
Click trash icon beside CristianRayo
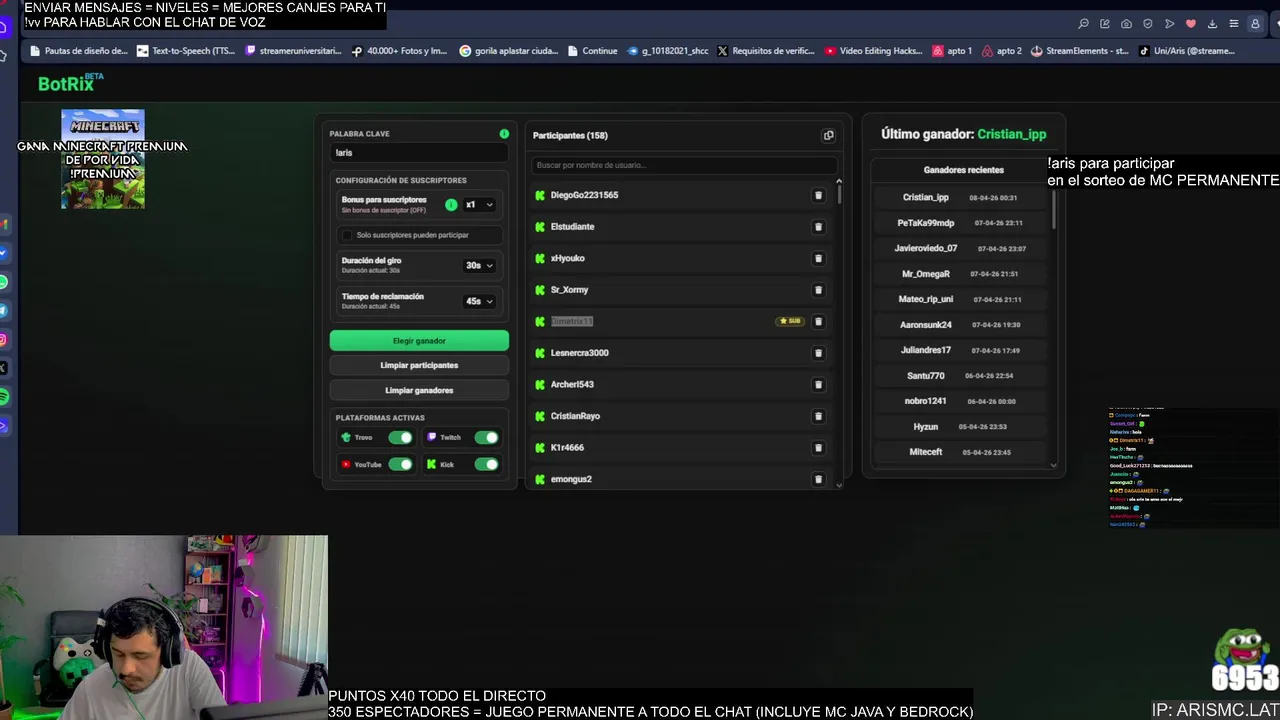click(x=818, y=416)
